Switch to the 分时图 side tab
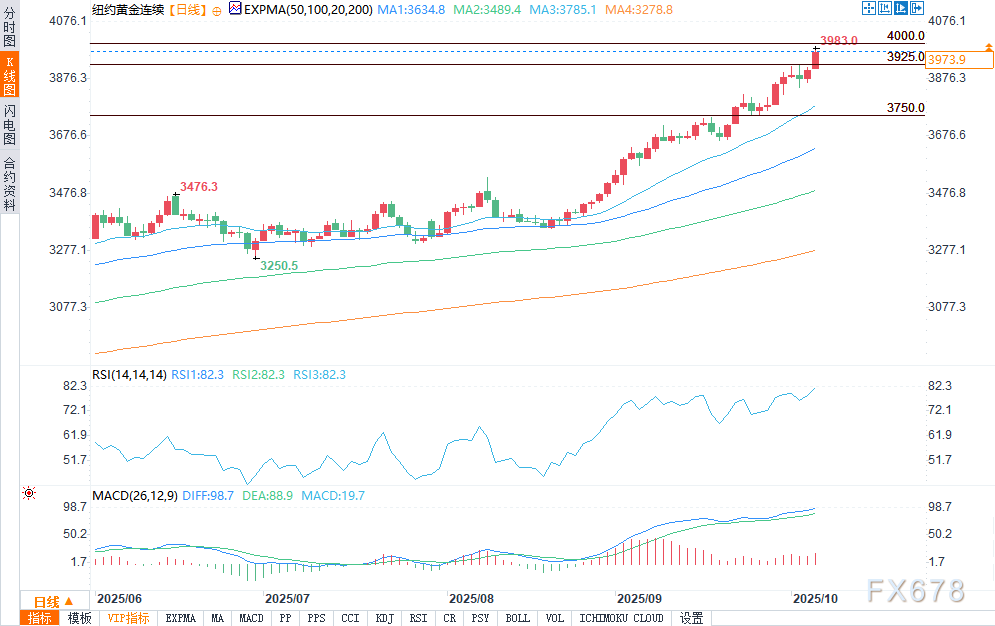Viewport: 995px width, 626px height. [9, 25]
